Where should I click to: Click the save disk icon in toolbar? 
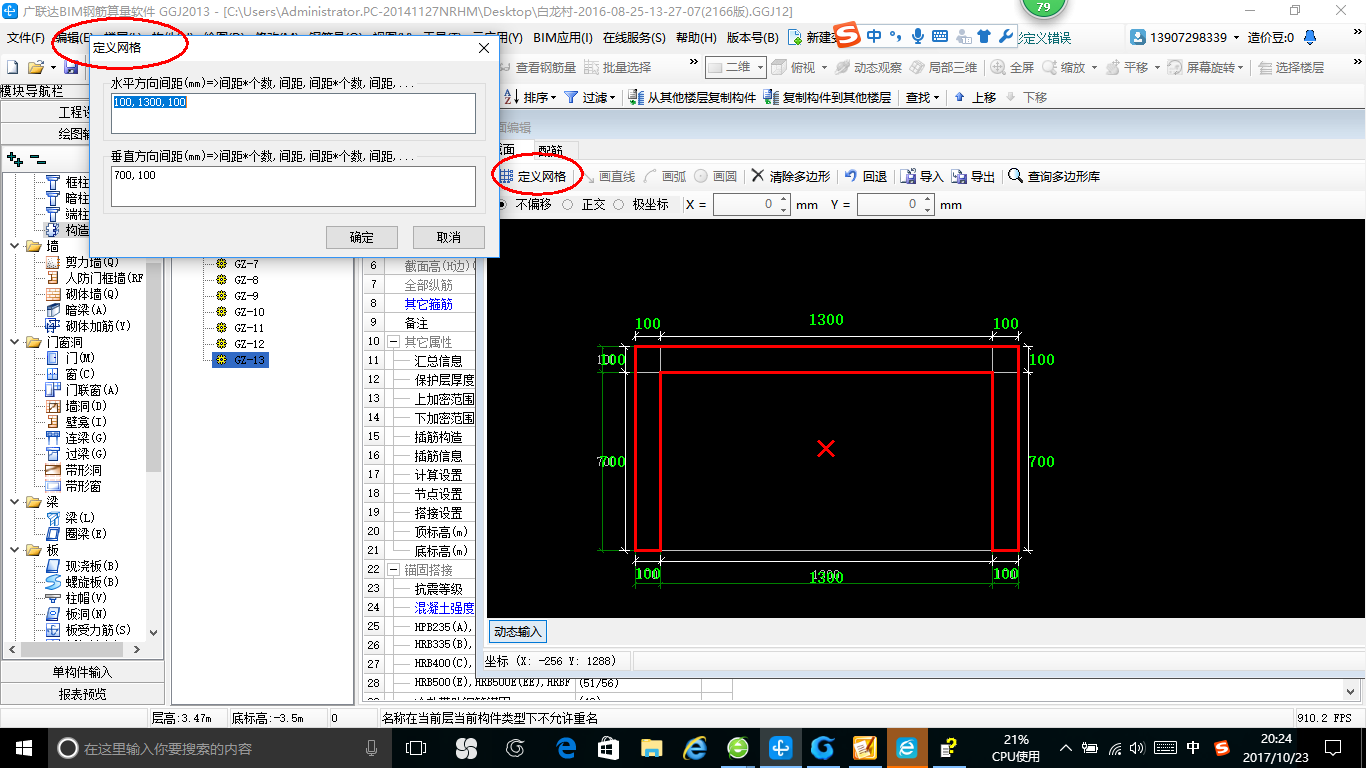(x=71, y=67)
